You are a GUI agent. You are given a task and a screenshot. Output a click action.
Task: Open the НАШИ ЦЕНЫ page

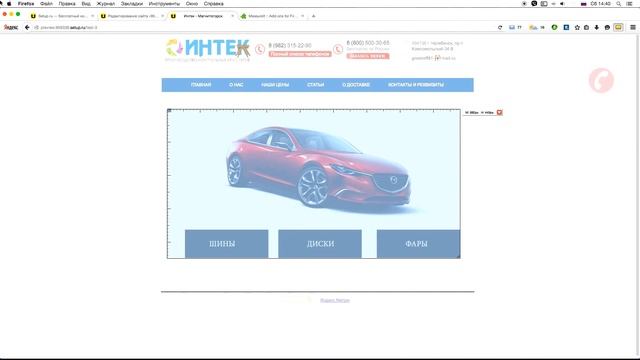(275, 85)
